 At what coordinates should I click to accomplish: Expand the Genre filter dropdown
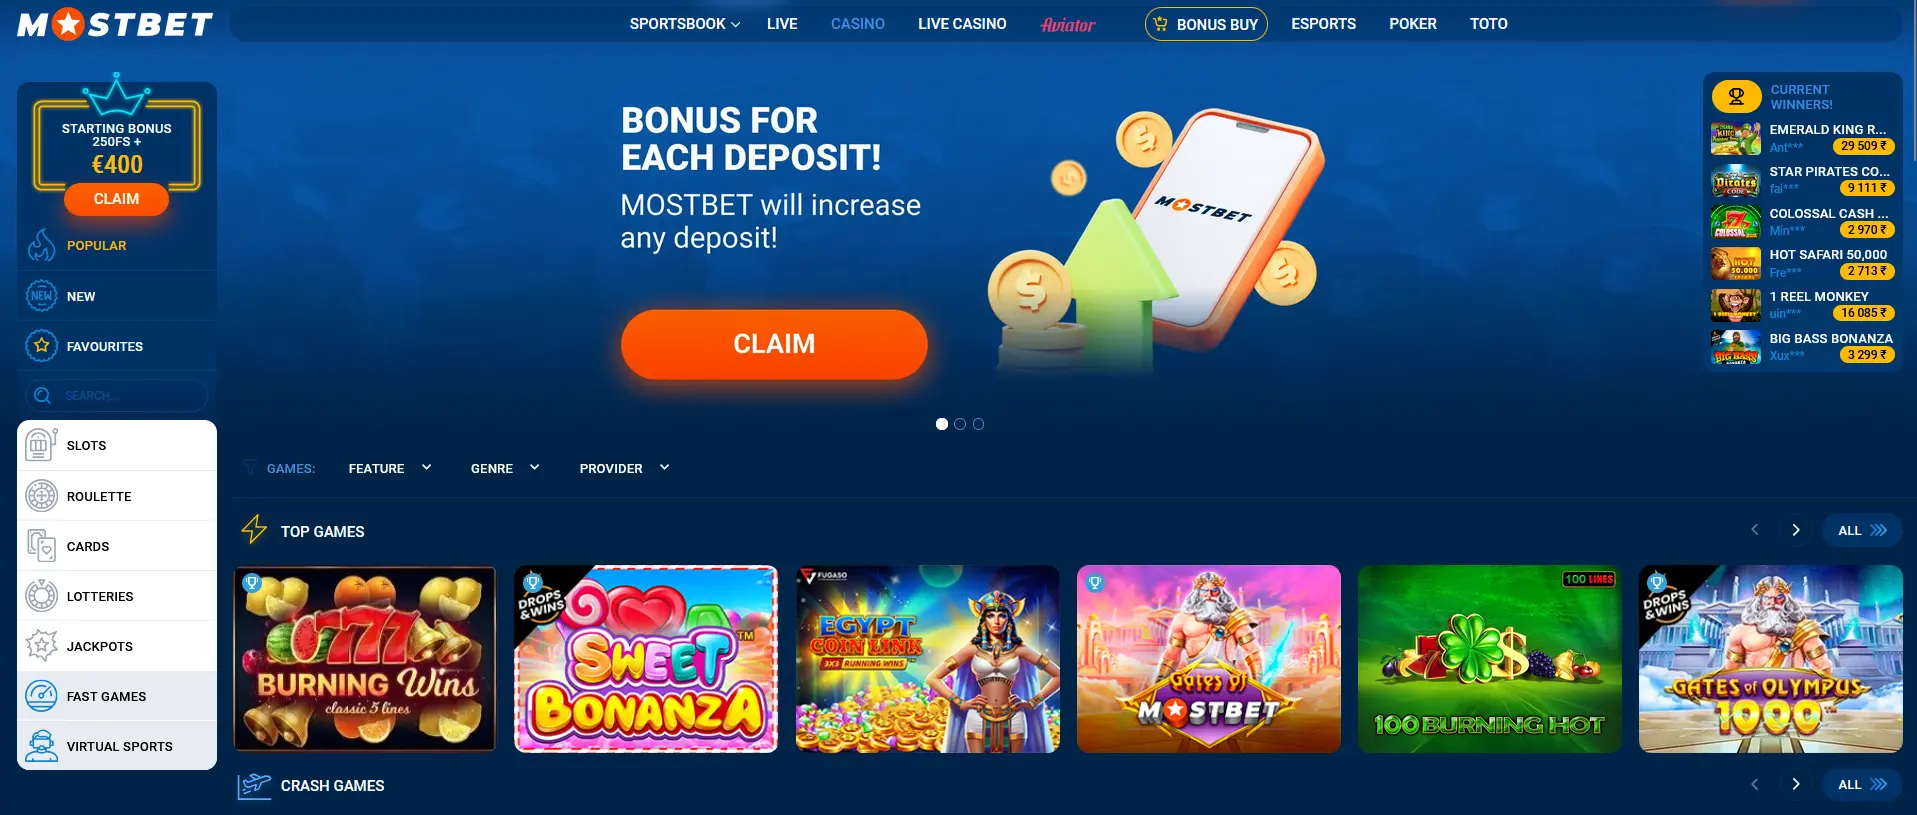point(505,468)
